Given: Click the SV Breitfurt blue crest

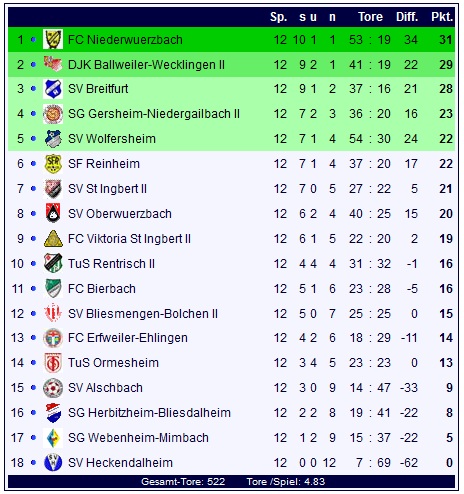Looking at the screenshot, I should coord(53,89).
